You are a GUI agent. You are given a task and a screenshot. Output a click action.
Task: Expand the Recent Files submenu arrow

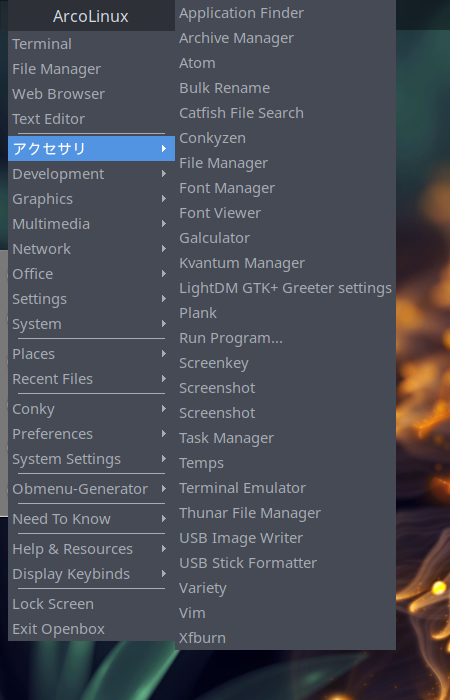pyautogui.click(x=164, y=379)
